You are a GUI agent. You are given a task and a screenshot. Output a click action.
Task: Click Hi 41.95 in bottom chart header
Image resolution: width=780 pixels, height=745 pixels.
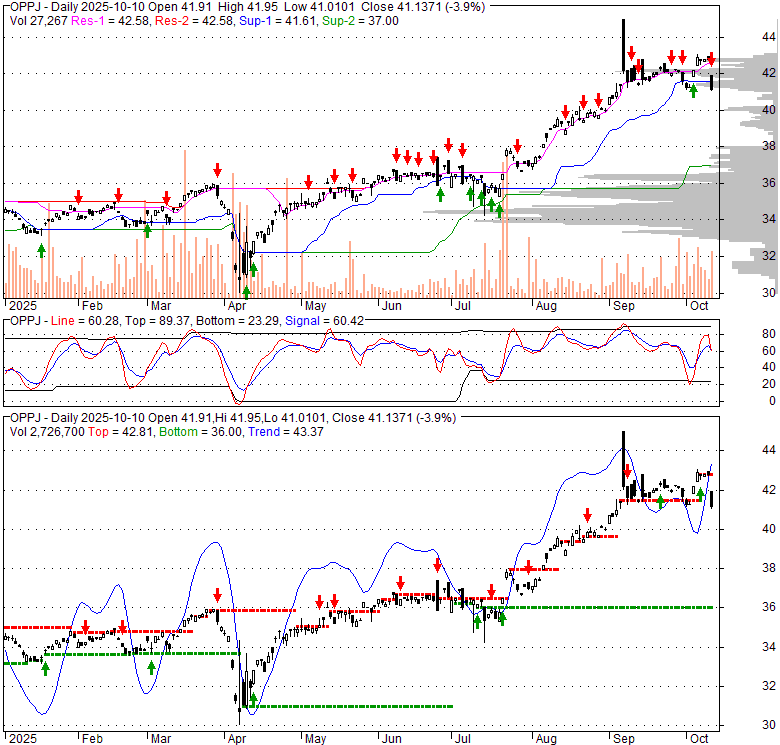(x=238, y=418)
